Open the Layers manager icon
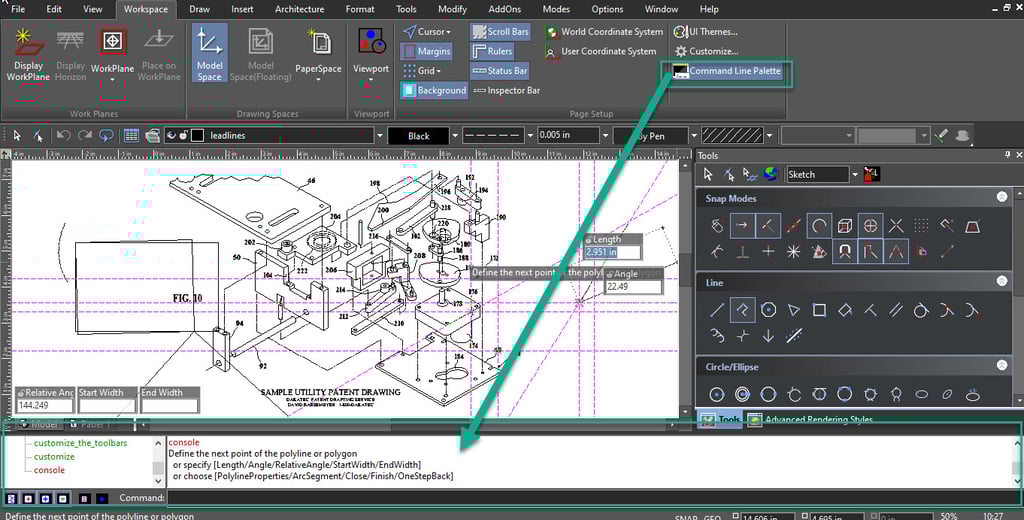Screen dimensions: 1024x520 coord(153,135)
